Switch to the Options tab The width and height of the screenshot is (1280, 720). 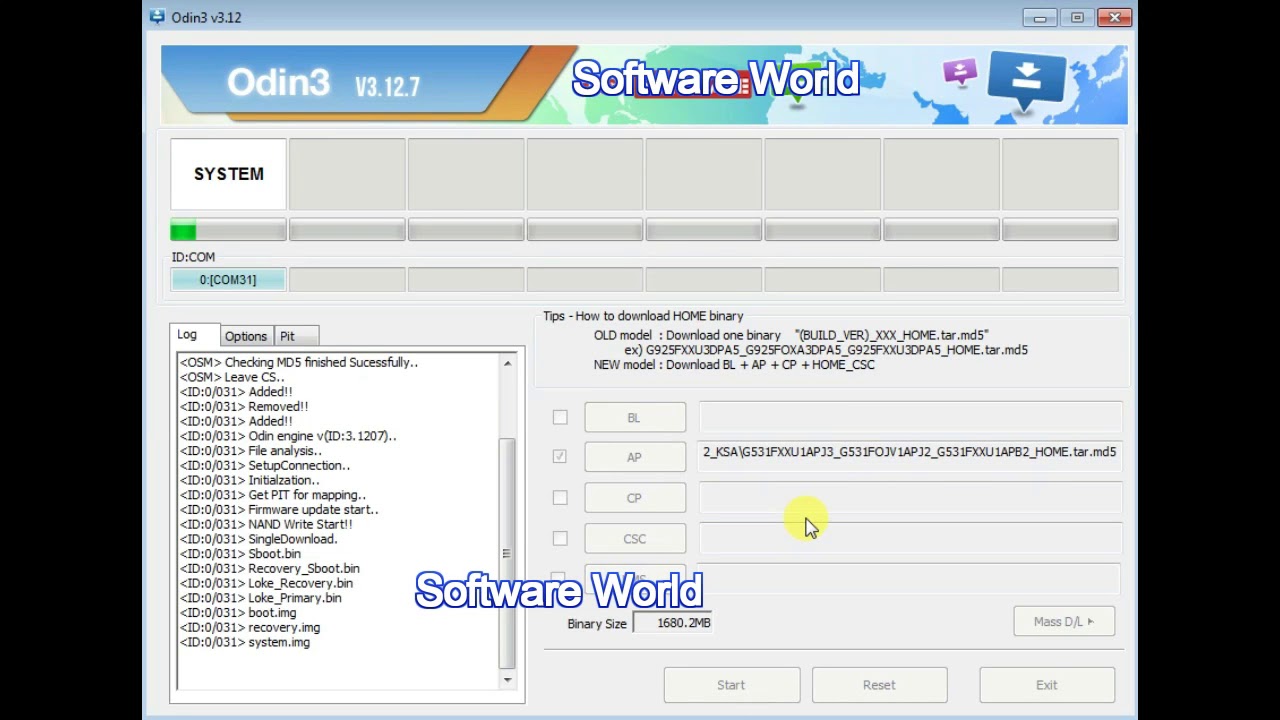(x=246, y=336)
